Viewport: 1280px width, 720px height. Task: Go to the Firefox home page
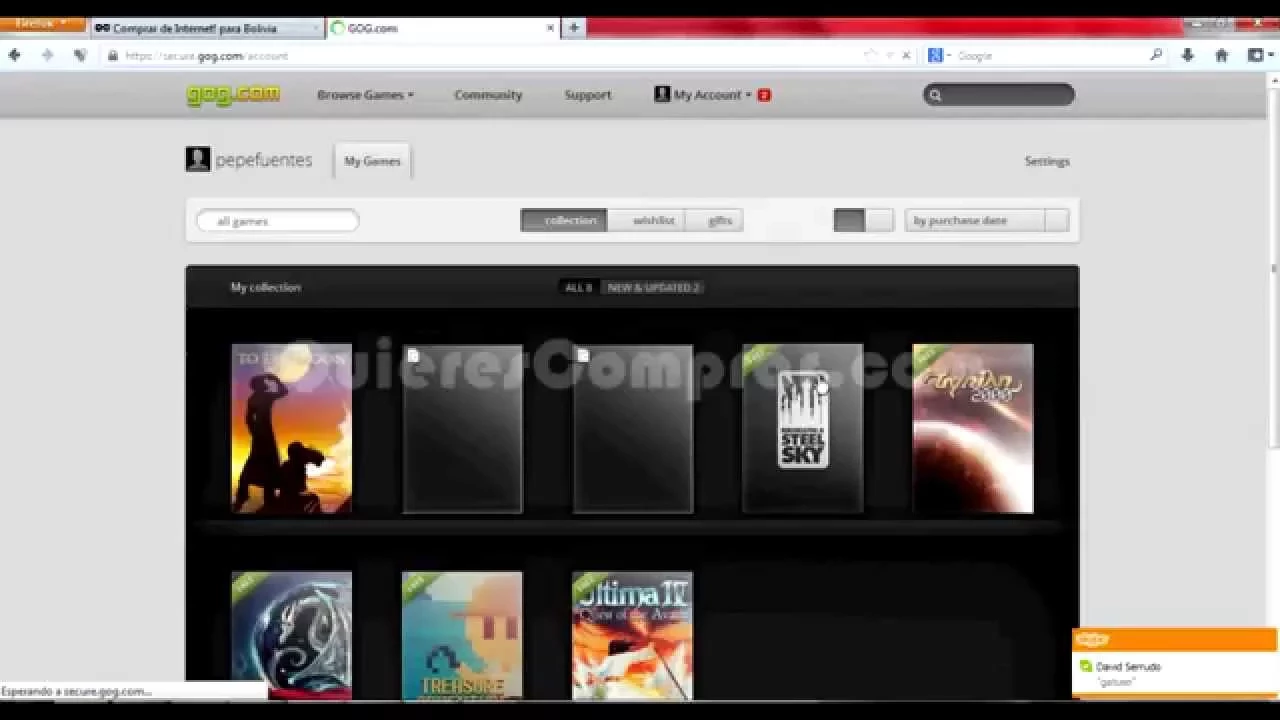[x=1221, y=56]
